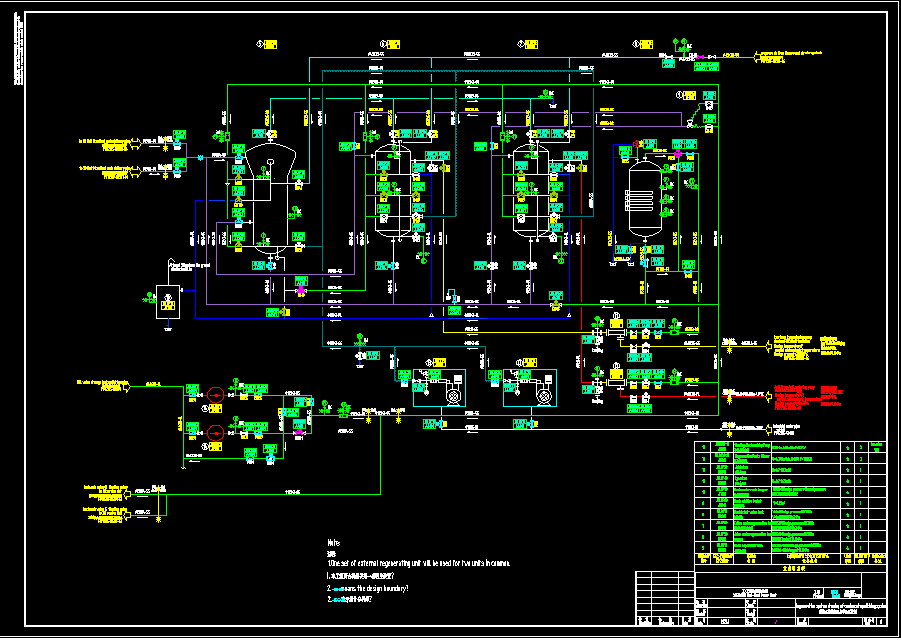Select the fourth yellow equipment tag at top

pos(646,44)
